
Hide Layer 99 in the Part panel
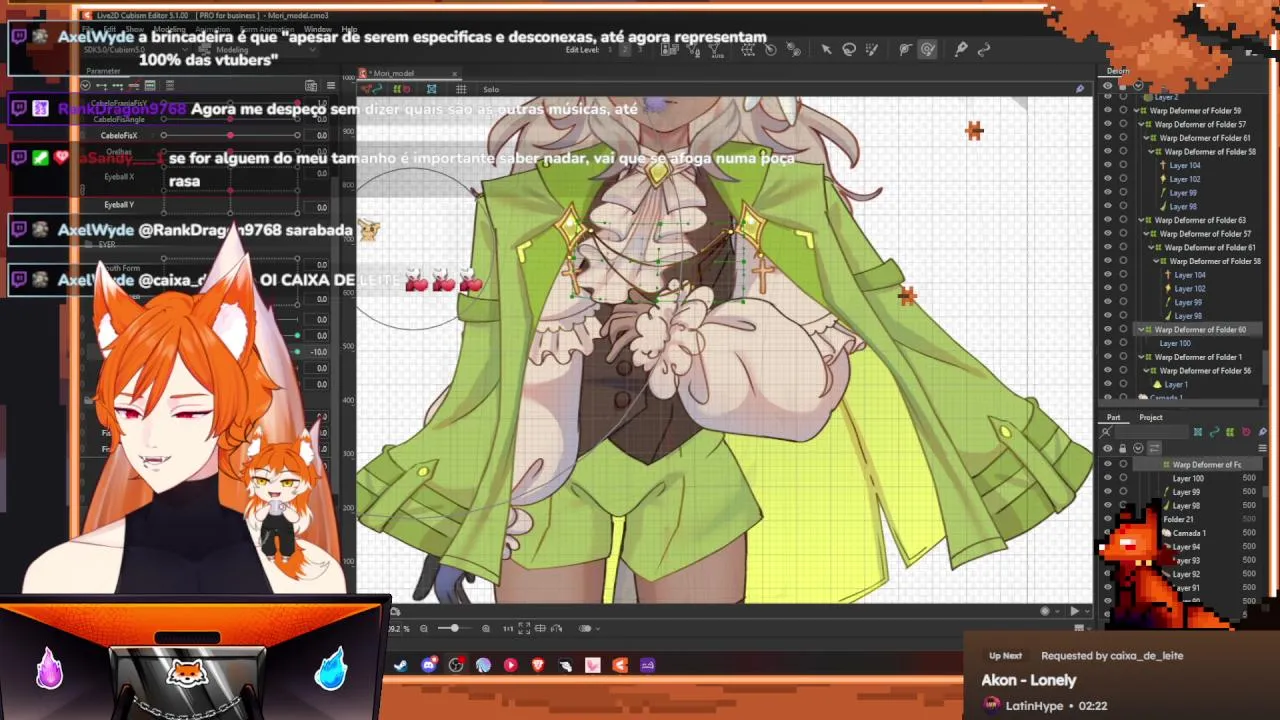(1107, 492)
